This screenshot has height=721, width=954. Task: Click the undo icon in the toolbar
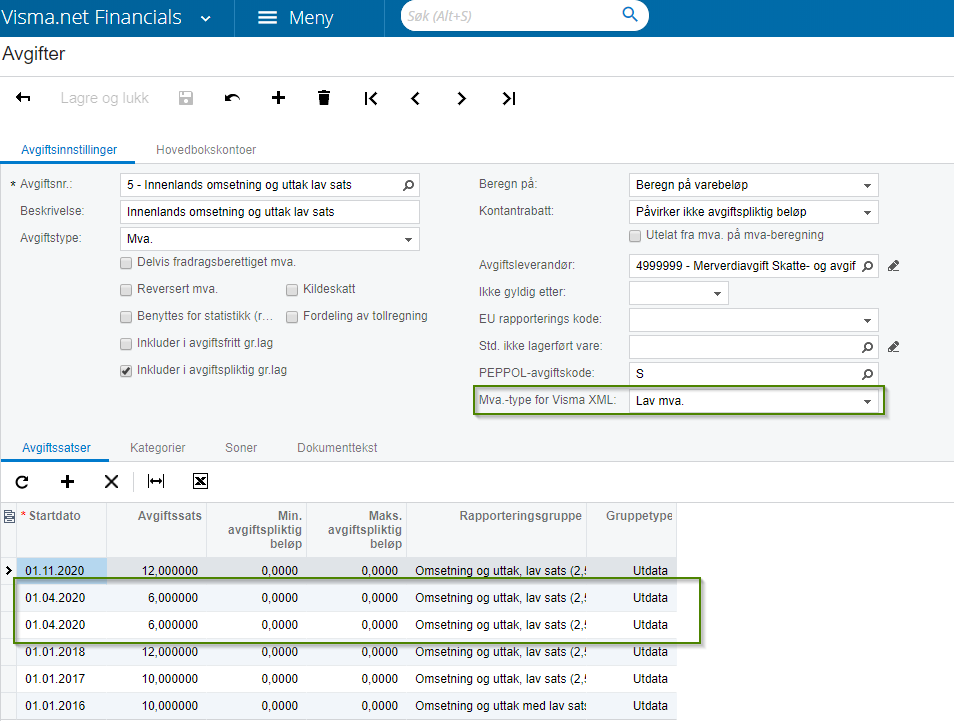point(232,98)
